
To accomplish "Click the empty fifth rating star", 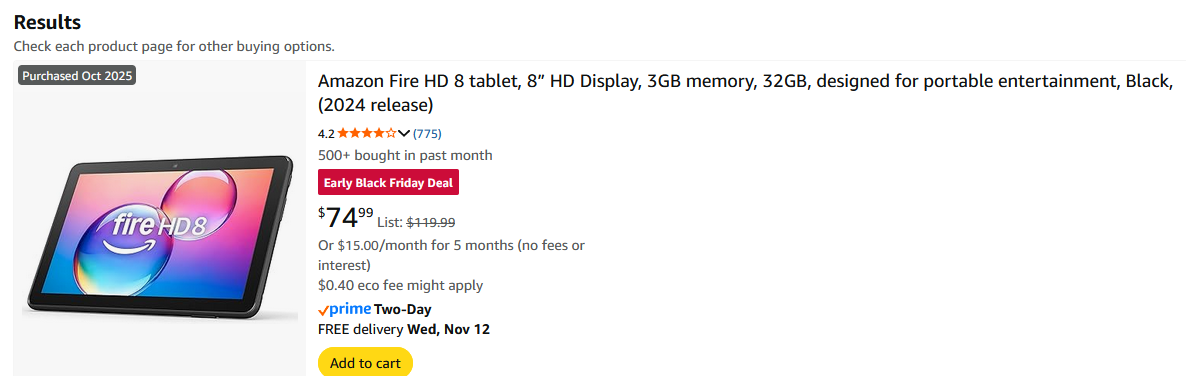I will click(x=391, y=134).
